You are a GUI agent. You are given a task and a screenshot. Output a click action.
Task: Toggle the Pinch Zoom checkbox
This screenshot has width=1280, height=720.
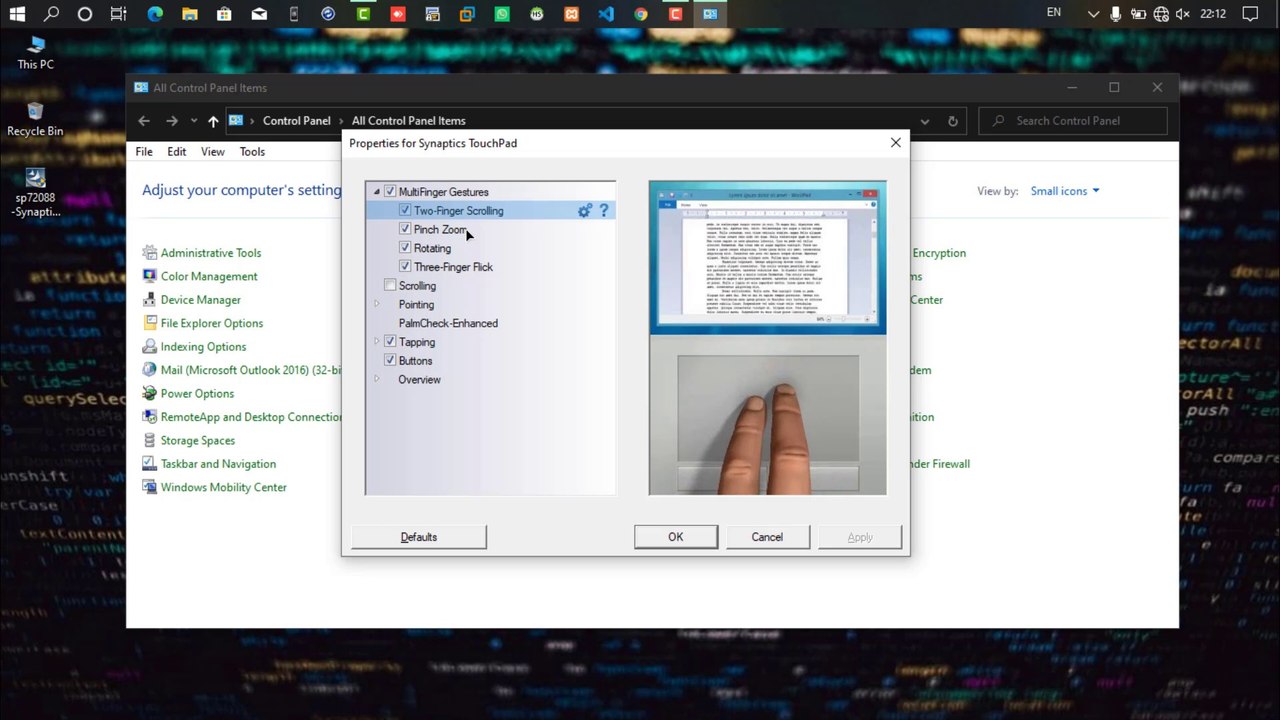click(405, 230)
